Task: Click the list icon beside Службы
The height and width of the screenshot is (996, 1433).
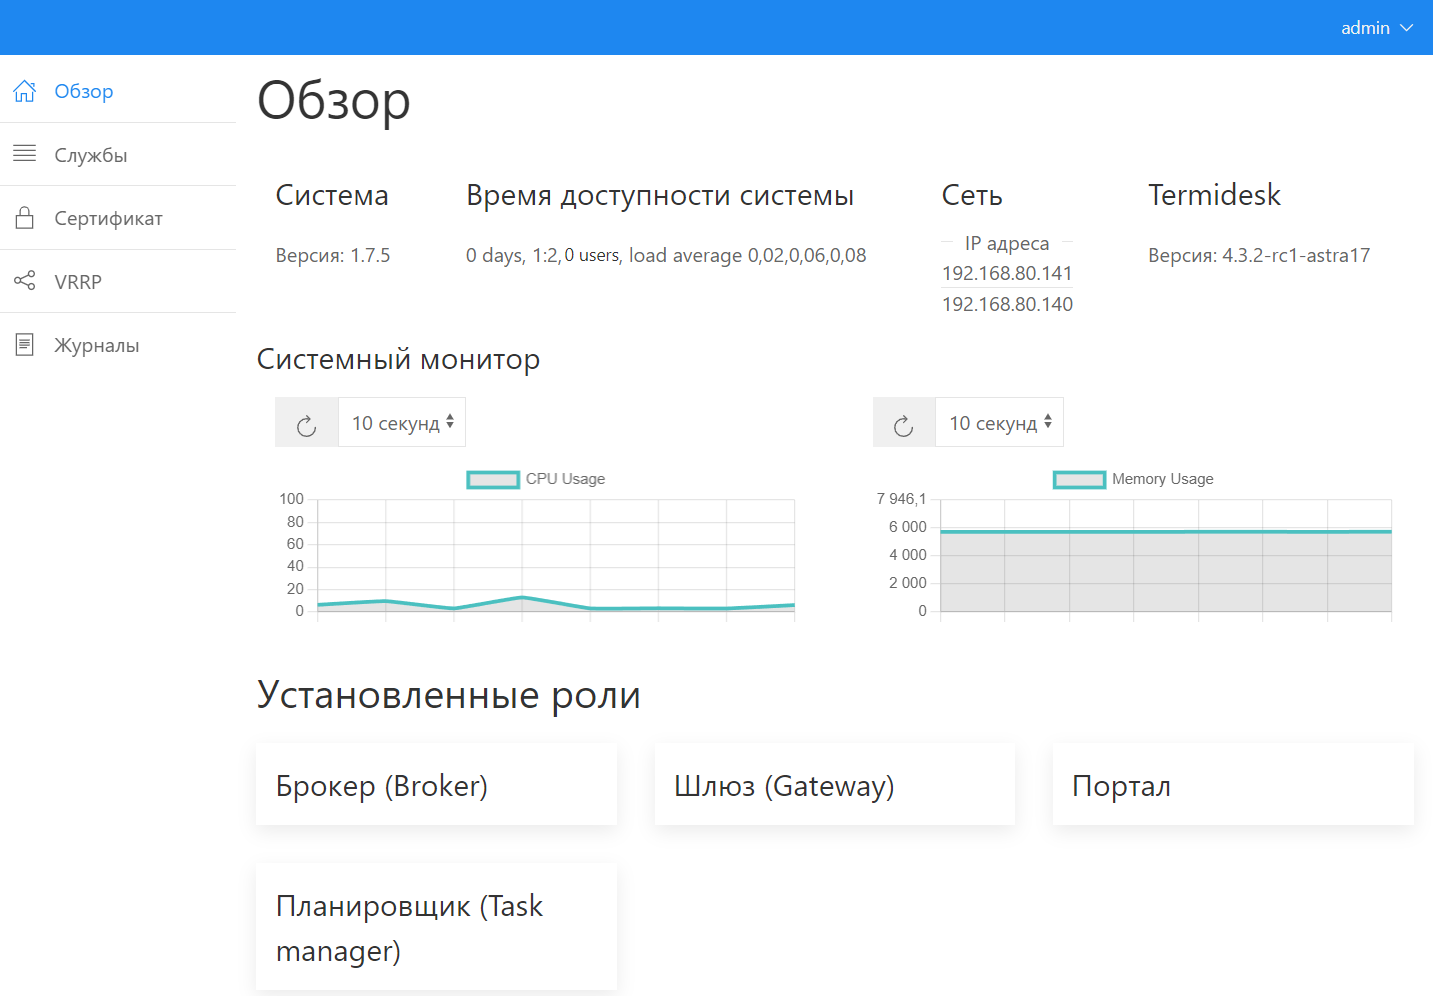Action: tap(25, 154)
